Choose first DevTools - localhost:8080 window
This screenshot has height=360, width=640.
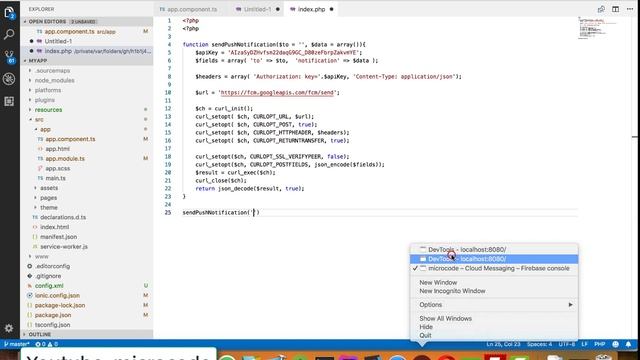494,249
